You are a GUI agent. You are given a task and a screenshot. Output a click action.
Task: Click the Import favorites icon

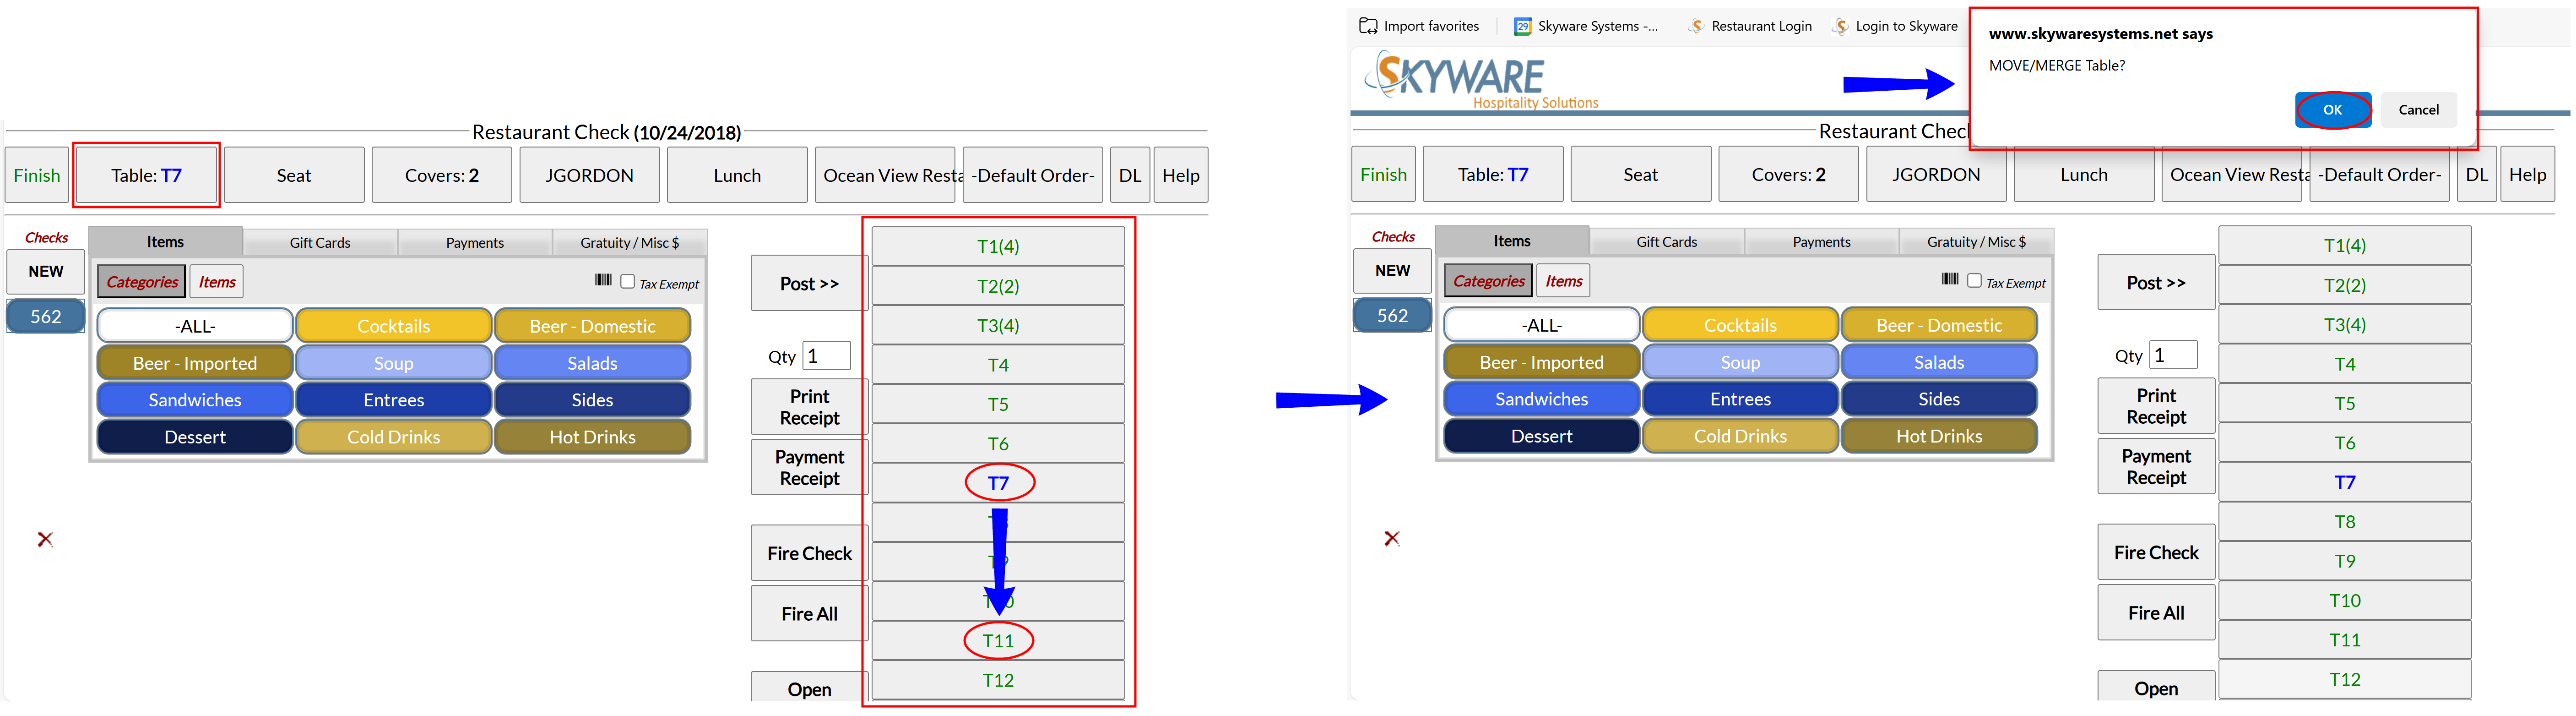[1368, 26]
